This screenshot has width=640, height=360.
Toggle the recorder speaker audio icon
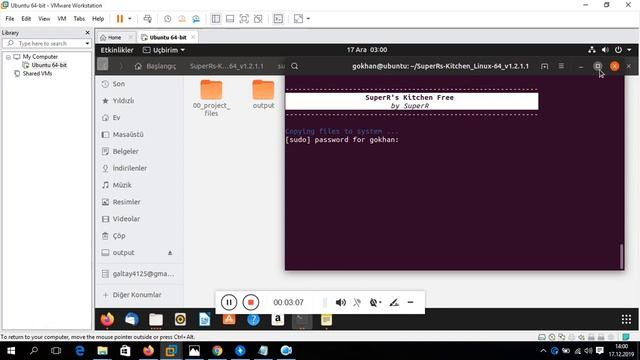tap(340, 302)
